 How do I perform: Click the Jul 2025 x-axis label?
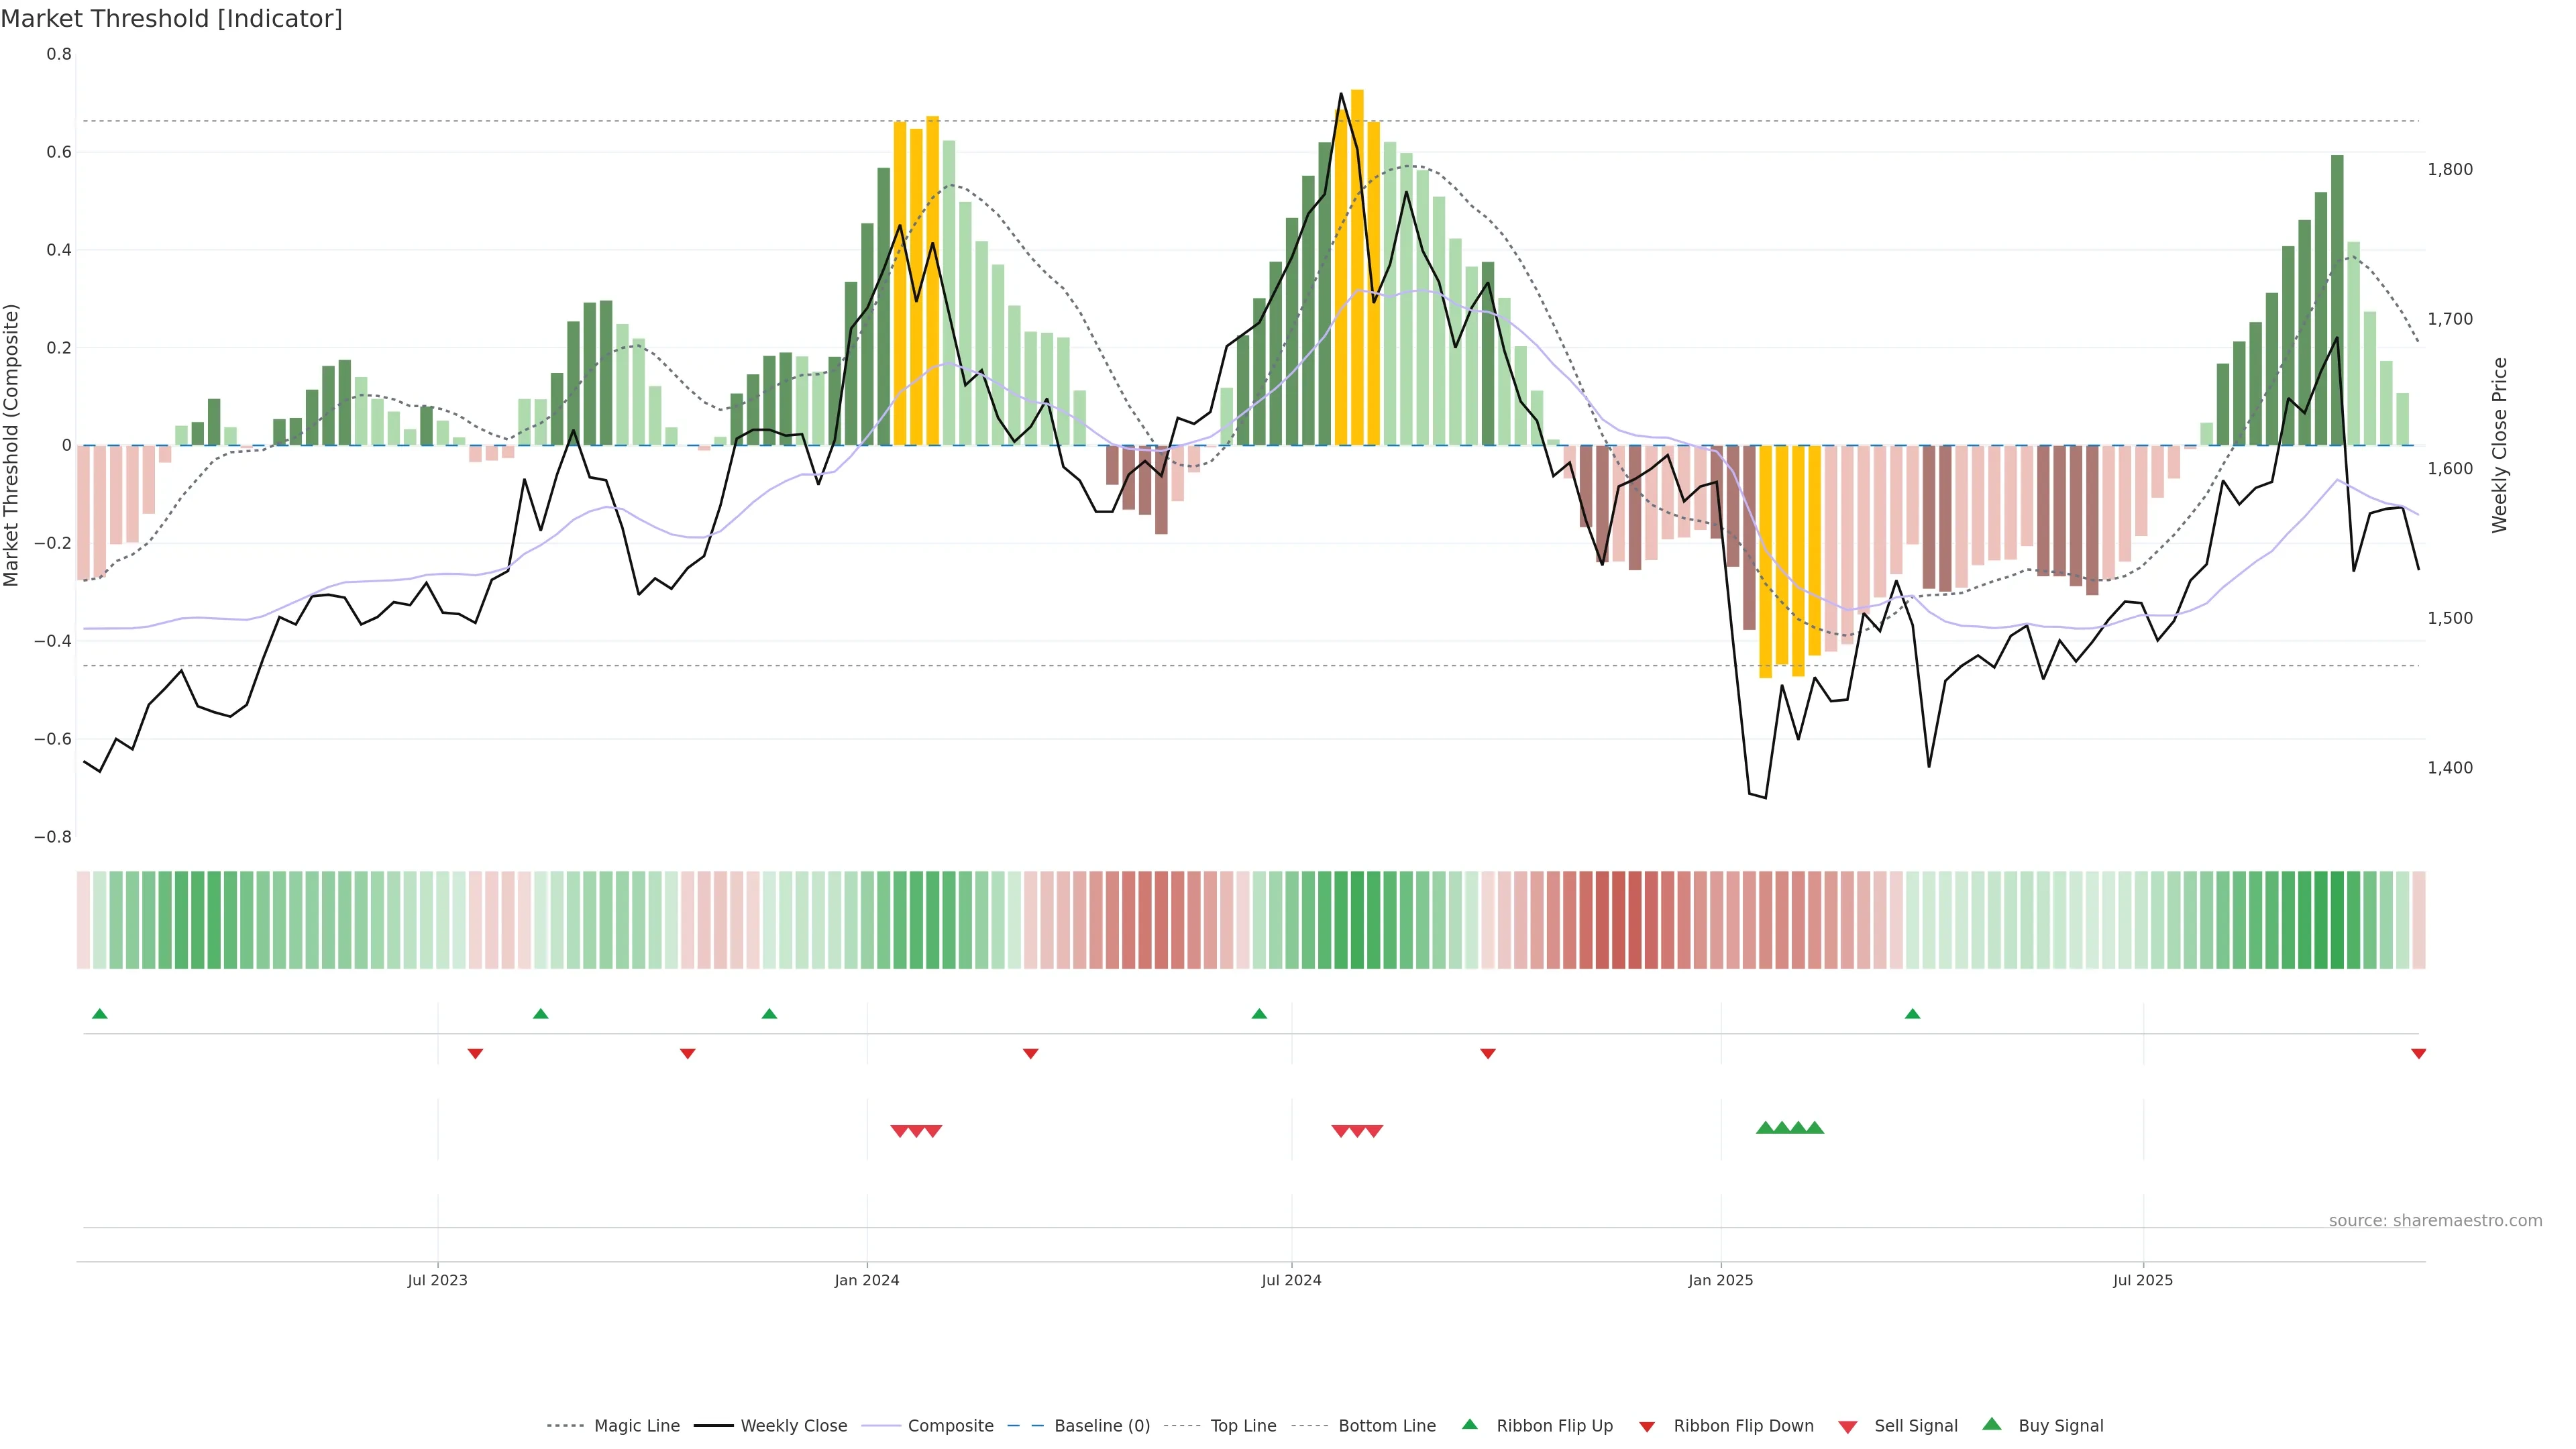coord(2143,1280)
